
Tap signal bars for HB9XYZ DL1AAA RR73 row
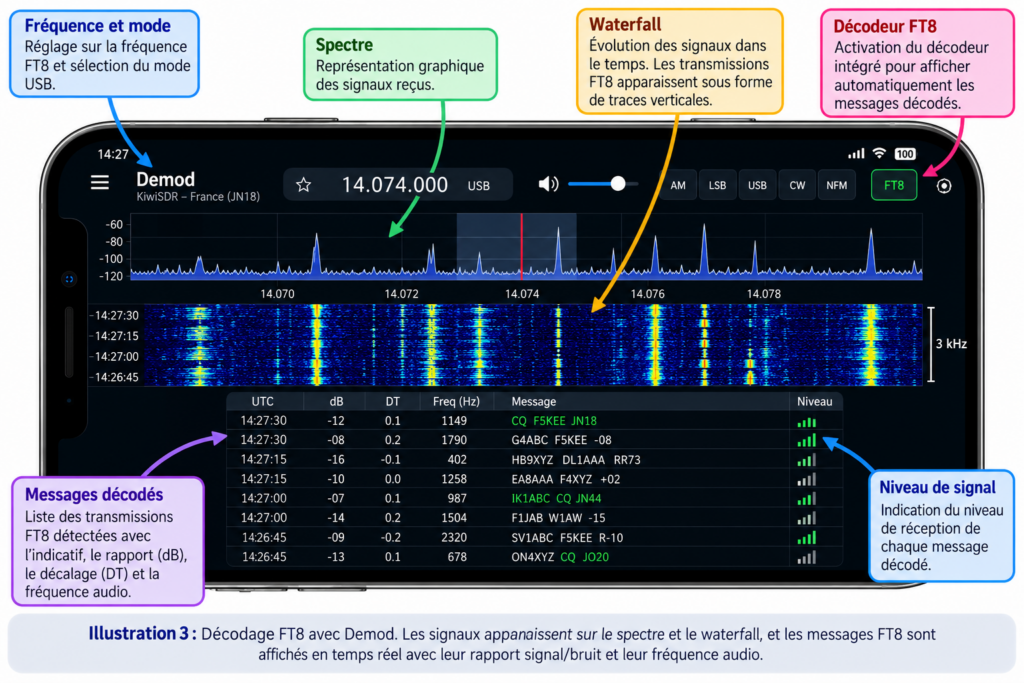(x=807, y=460)
